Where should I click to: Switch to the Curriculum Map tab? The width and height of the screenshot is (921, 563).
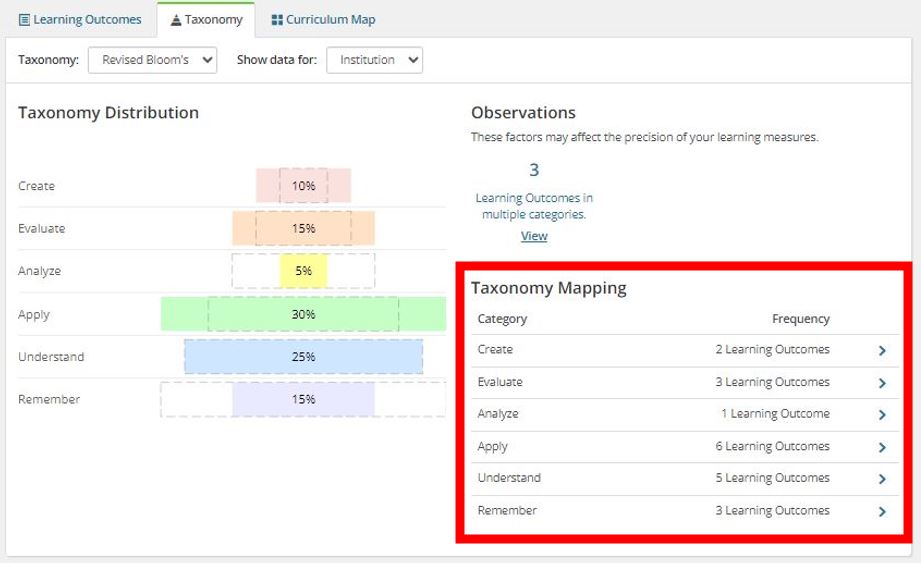coord(323,20)
